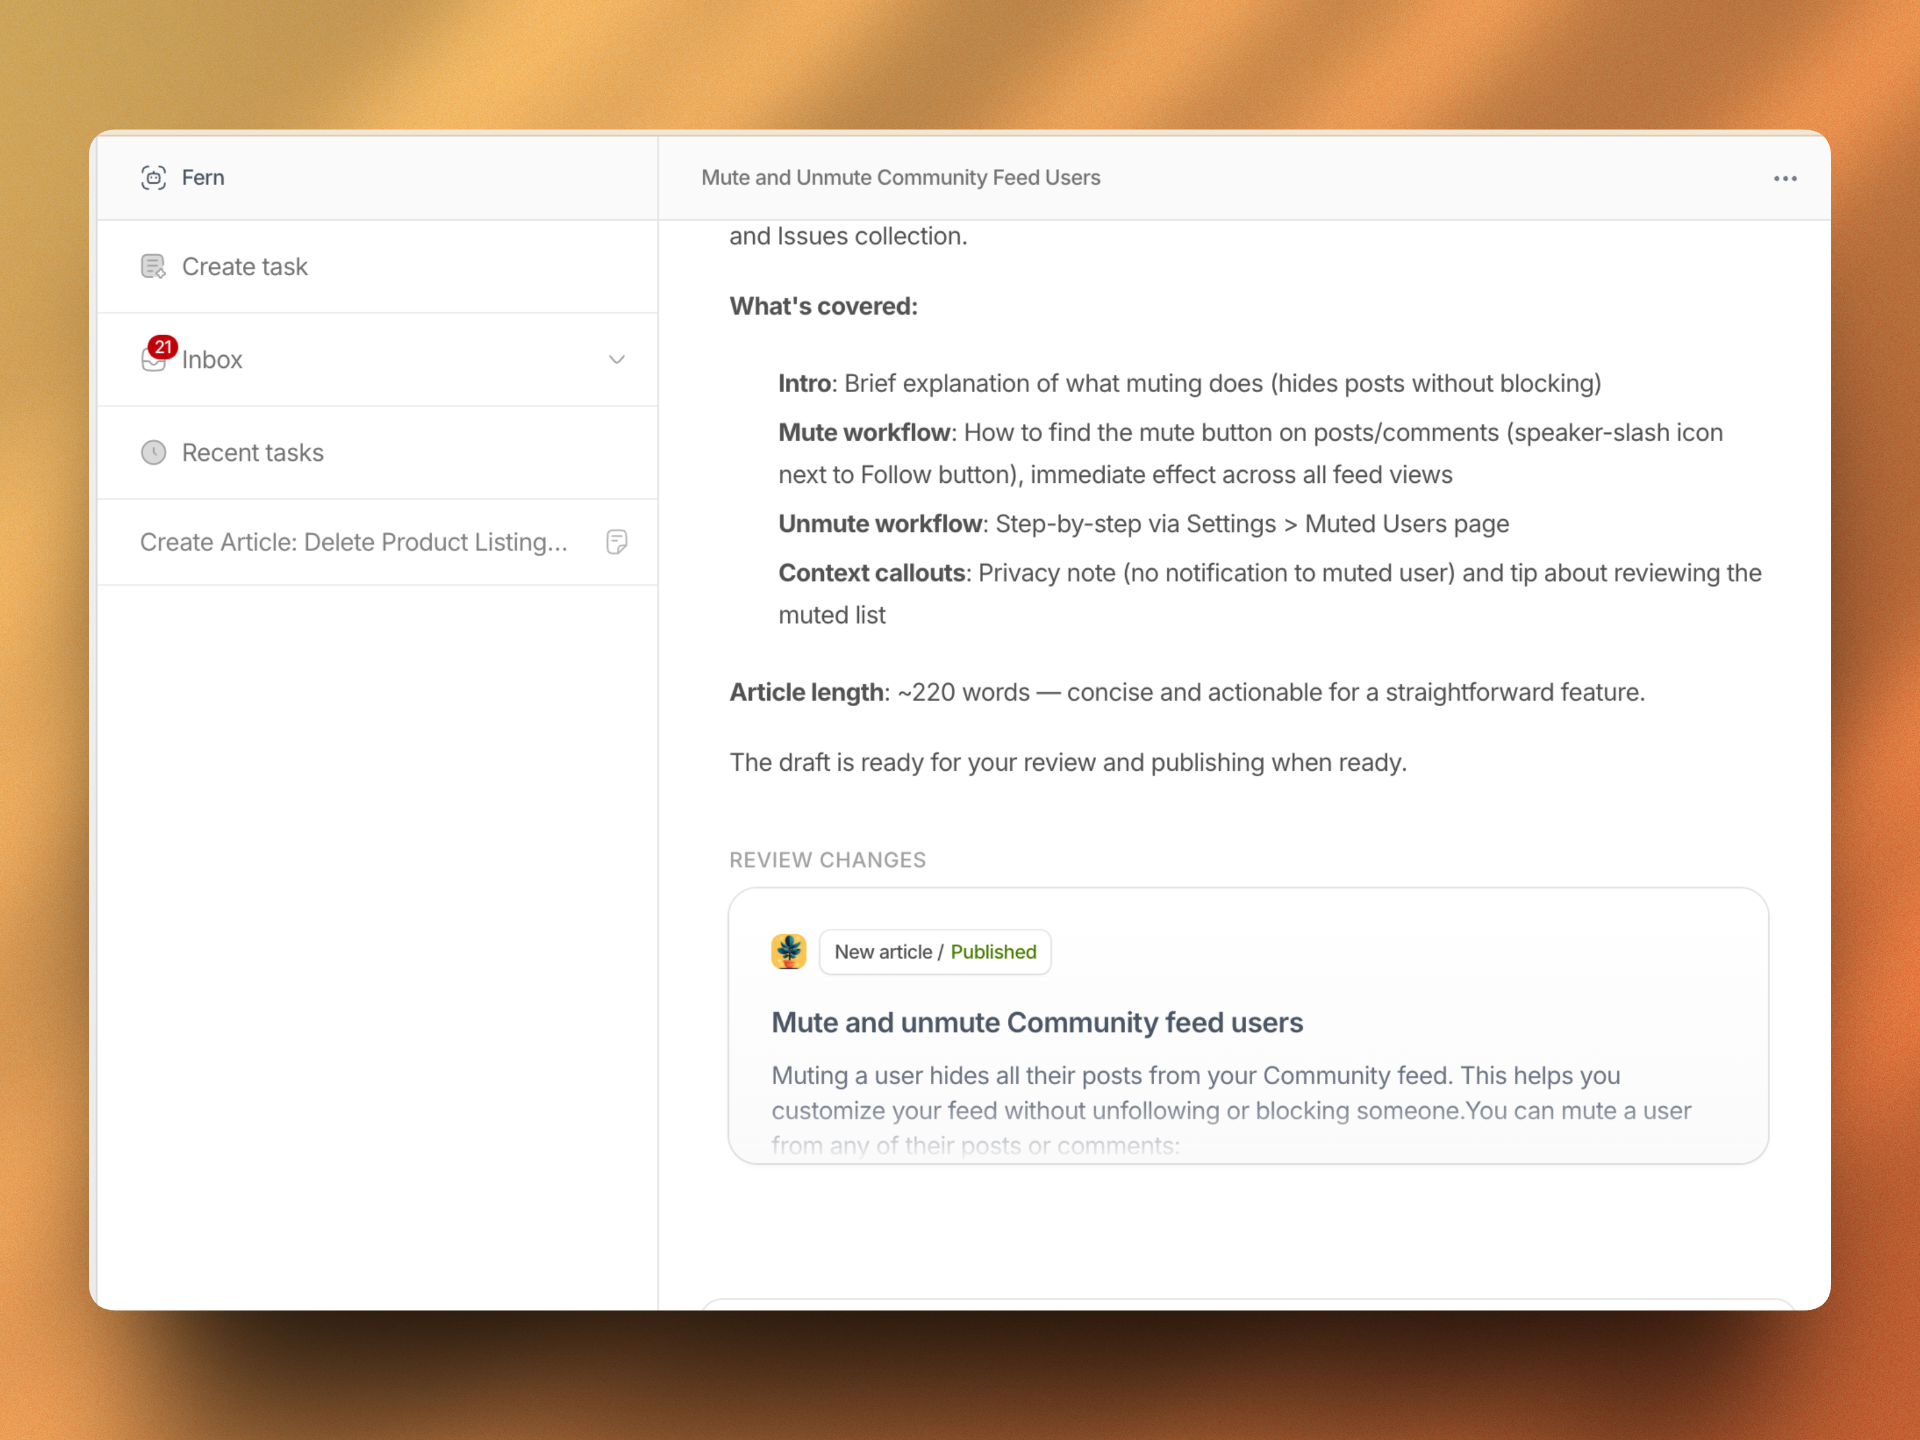
Task: Click Create task in the sidebar
Action: point(244,266)
